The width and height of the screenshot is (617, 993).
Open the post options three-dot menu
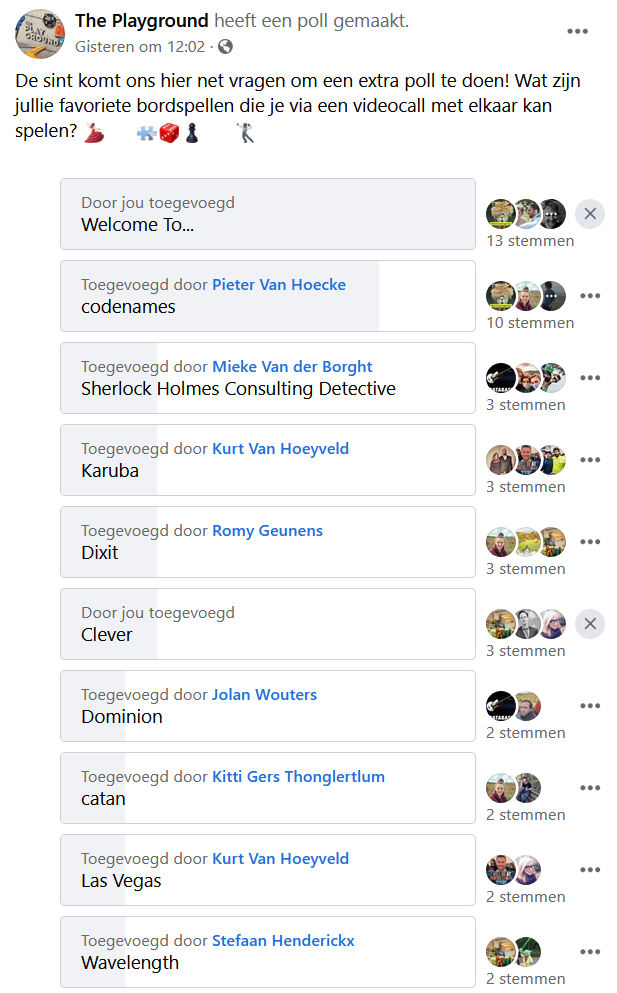coord(577,31)
